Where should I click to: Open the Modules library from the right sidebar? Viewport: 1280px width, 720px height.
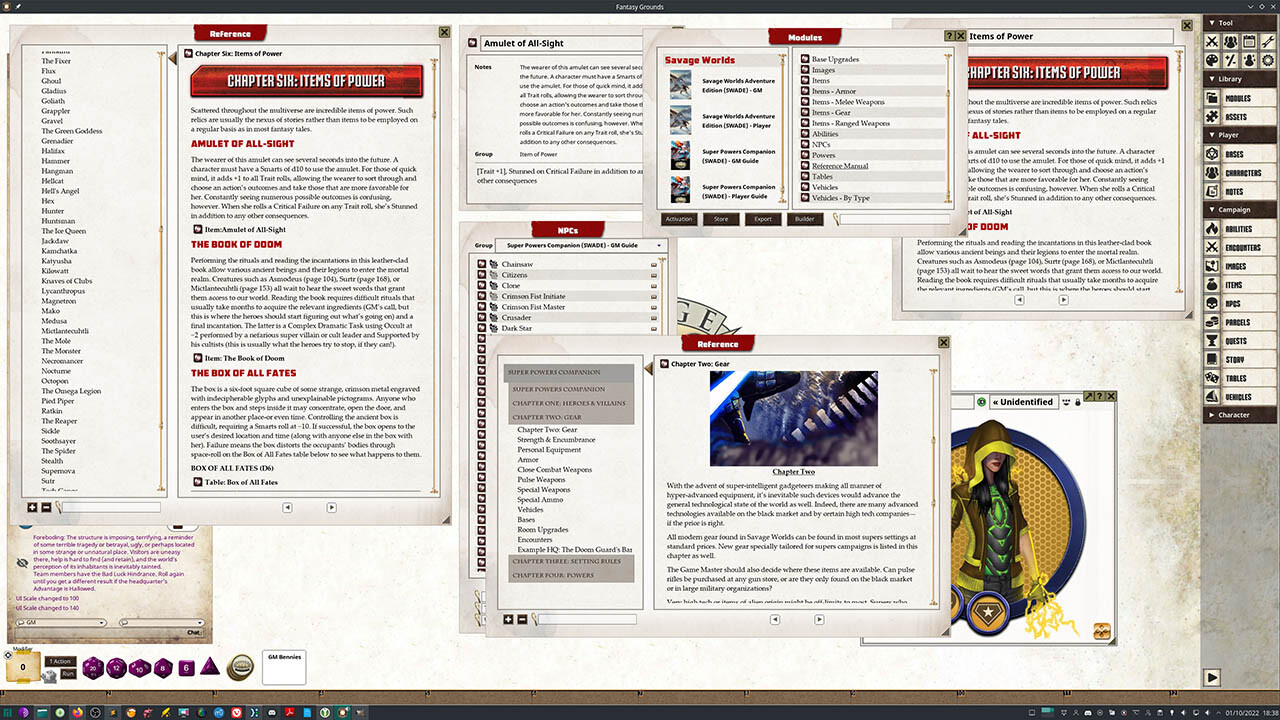pos(1240,98)
